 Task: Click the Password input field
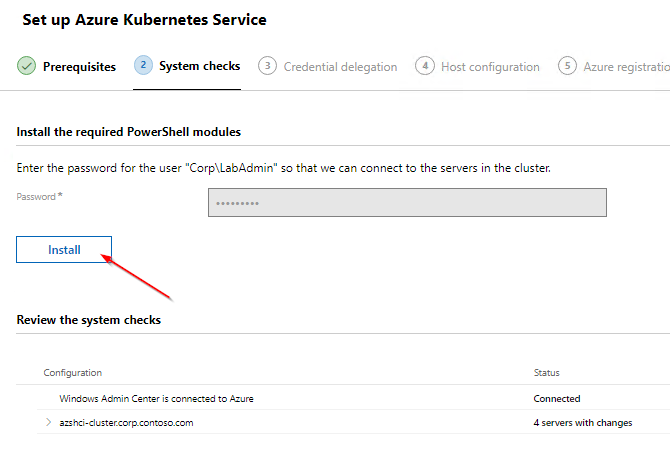click(407, 203)
